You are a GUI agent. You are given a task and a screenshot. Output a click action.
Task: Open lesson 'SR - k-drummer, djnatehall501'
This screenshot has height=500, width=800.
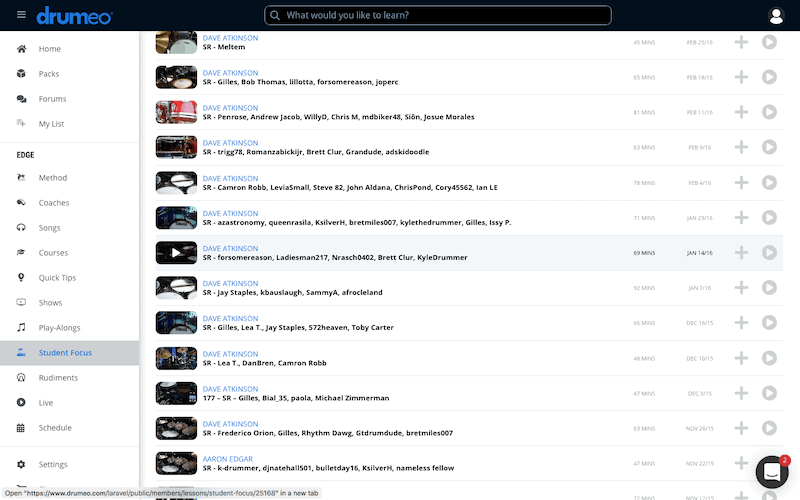[328, 468]
